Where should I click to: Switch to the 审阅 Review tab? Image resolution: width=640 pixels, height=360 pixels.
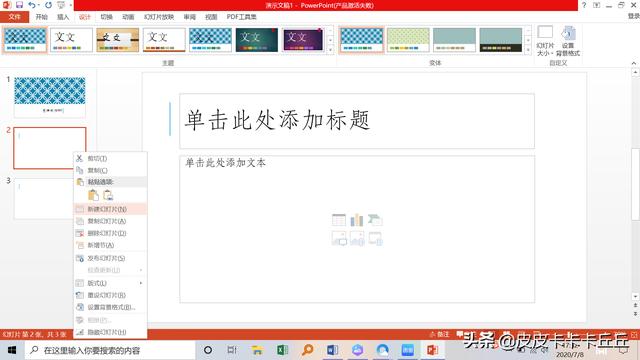tap(189, 17)
